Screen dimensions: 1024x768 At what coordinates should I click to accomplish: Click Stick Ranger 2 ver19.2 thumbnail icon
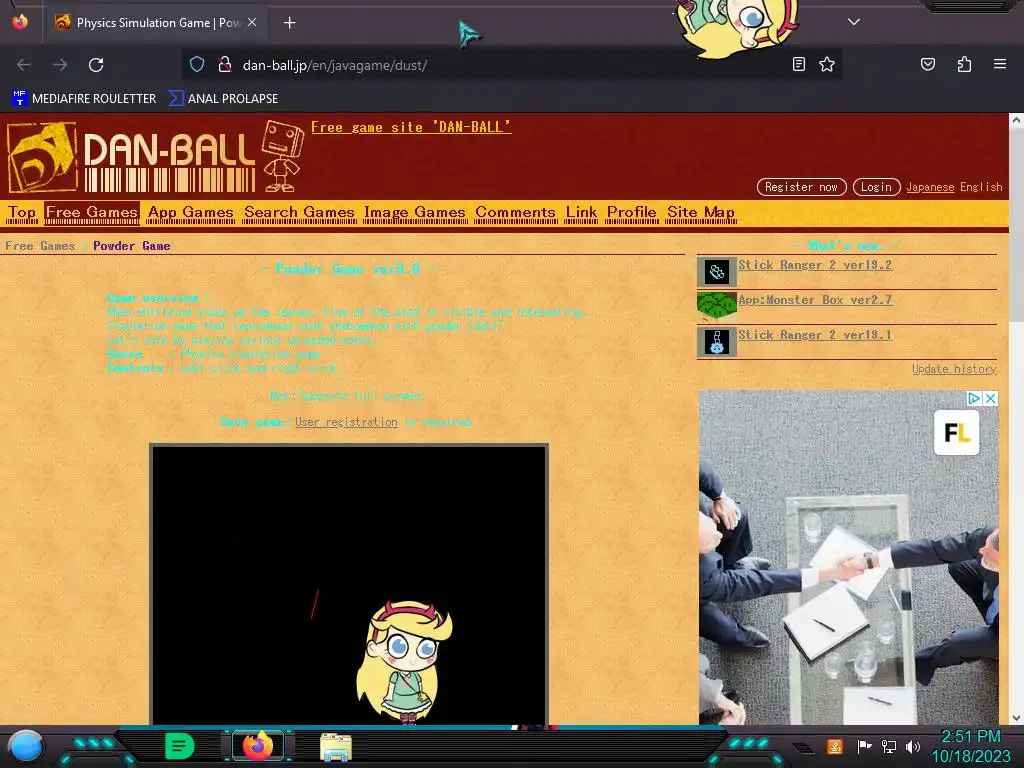(x=716, y=272)
